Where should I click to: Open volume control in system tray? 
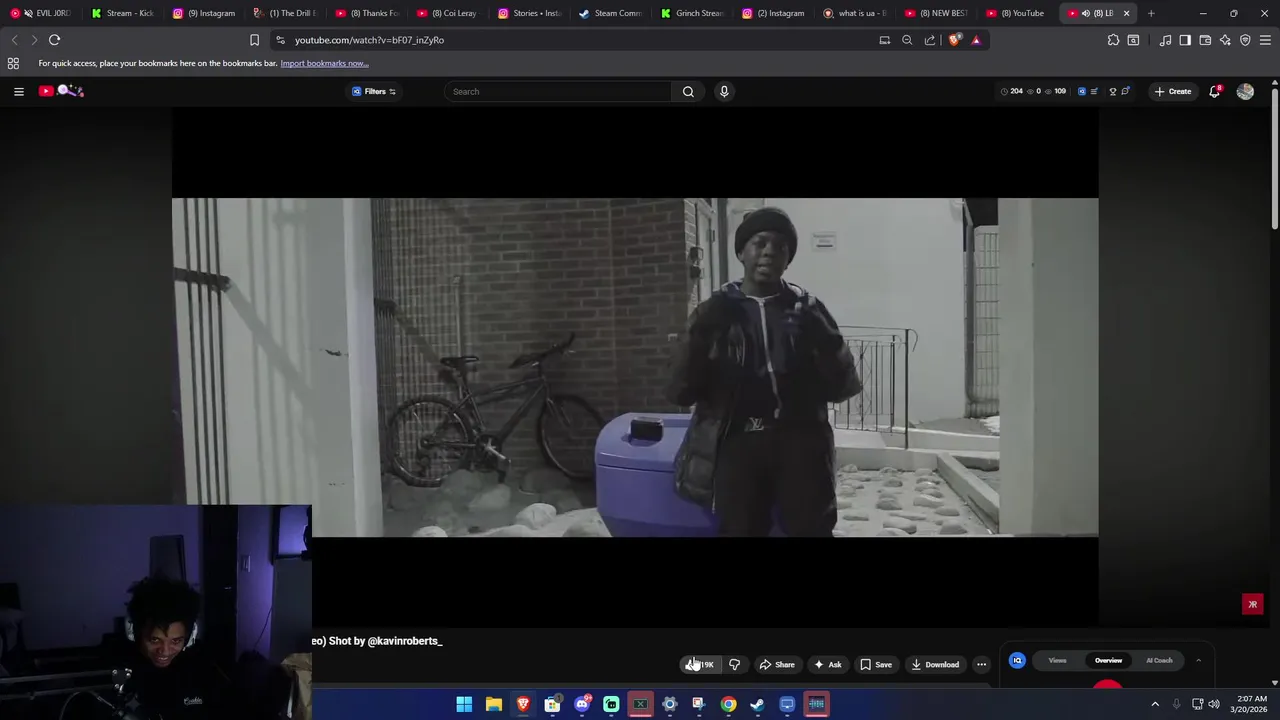click(1214, 704)
